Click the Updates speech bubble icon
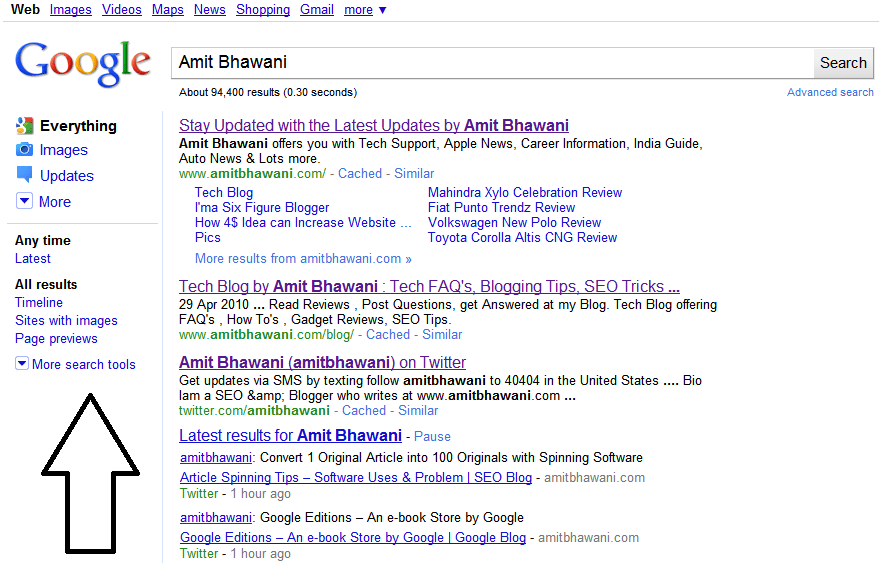Viewport: 879px width, 563px height. point(25,175)
